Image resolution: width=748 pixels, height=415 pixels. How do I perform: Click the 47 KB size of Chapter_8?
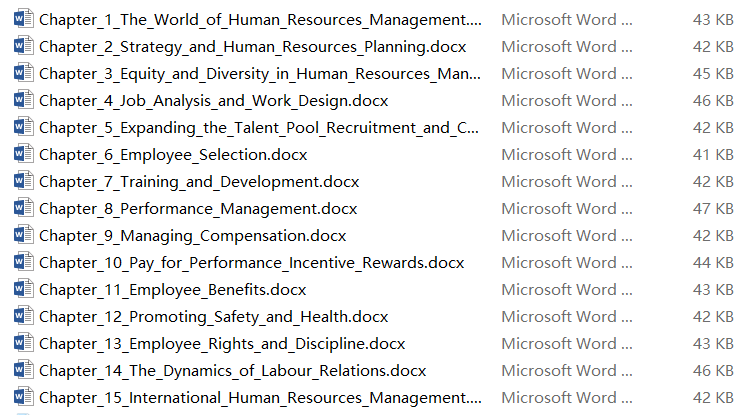[x=713, y=208]
